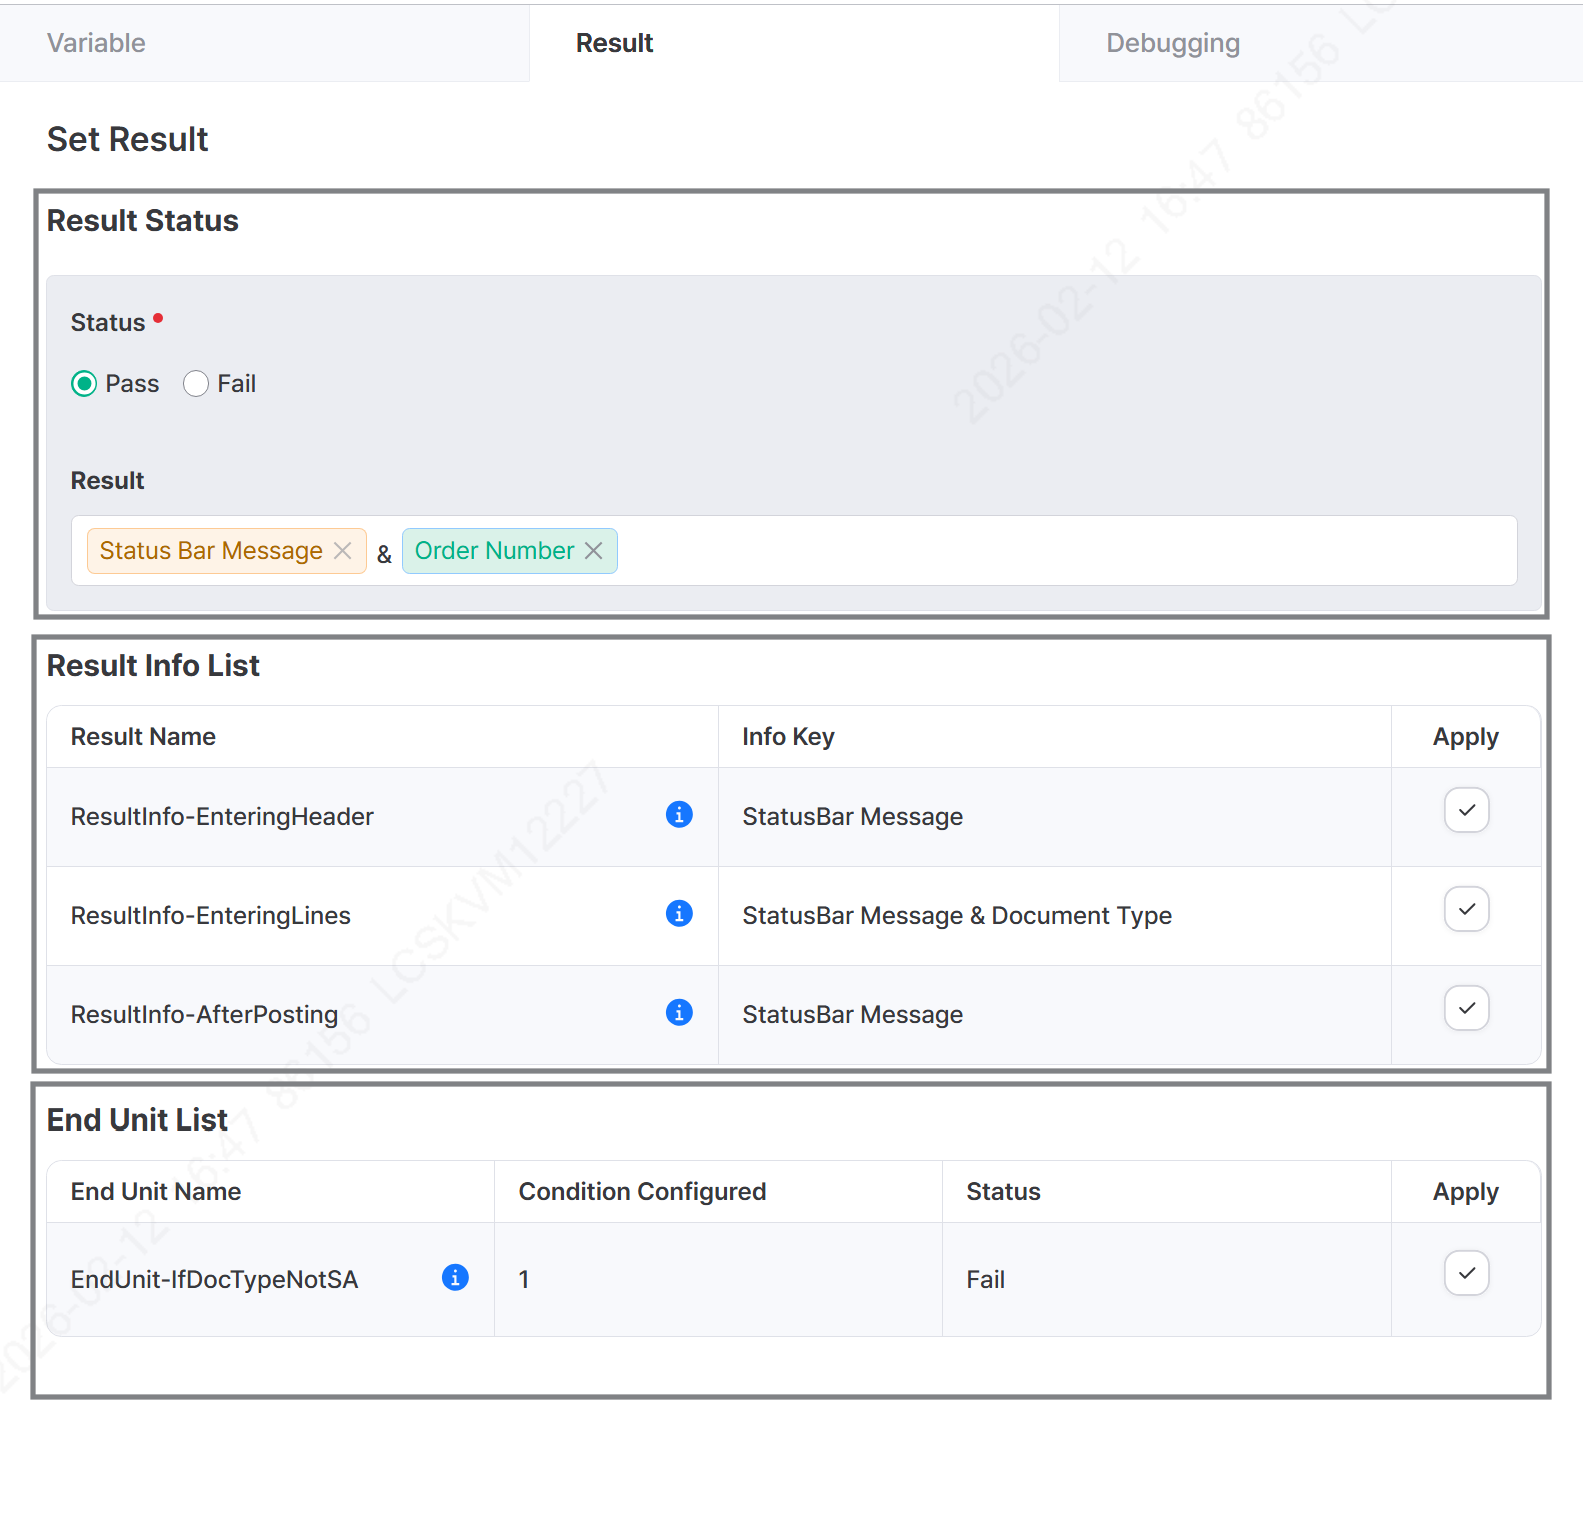Click info icon for ResultInfo-EnteringLines

point(679,914)
